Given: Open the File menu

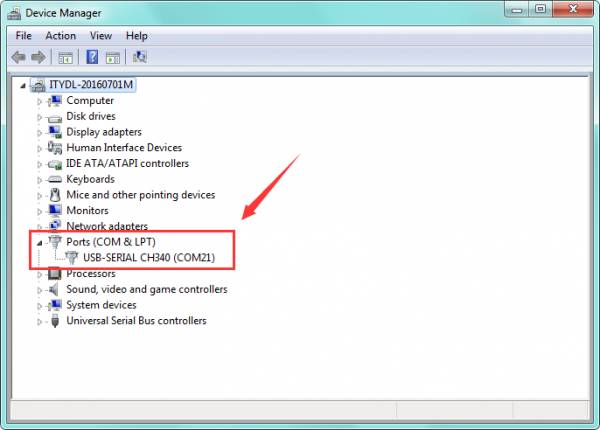Looking at the screenshot, I should (23, 36).
